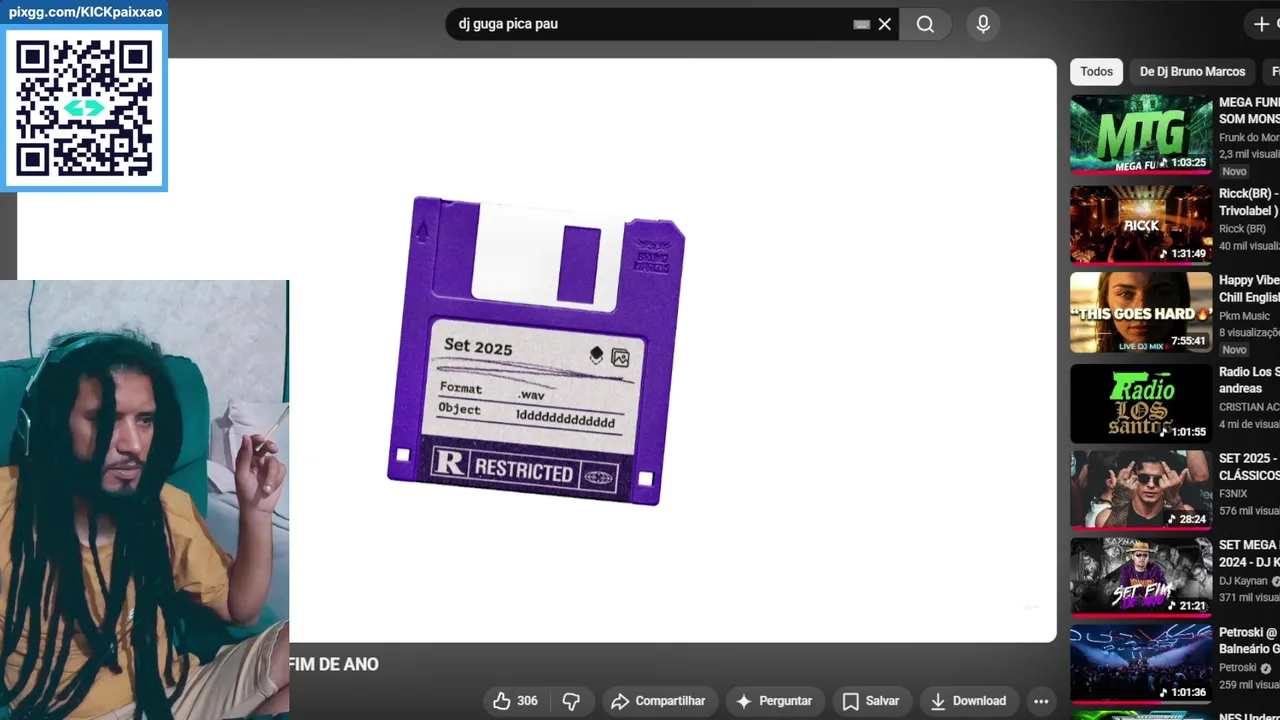This screenshot has height=720, width=1280.
Task: Open the DJ Kaynan Set Fim de Ano thumbnail
Action: click(1141, 577)
